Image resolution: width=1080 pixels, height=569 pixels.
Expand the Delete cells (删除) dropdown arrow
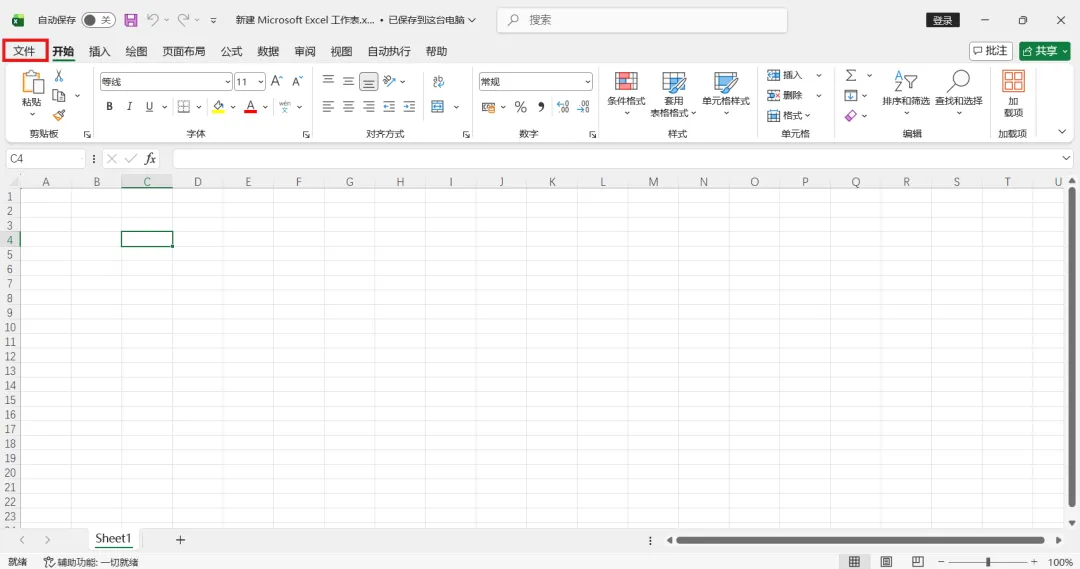point(819,95)
